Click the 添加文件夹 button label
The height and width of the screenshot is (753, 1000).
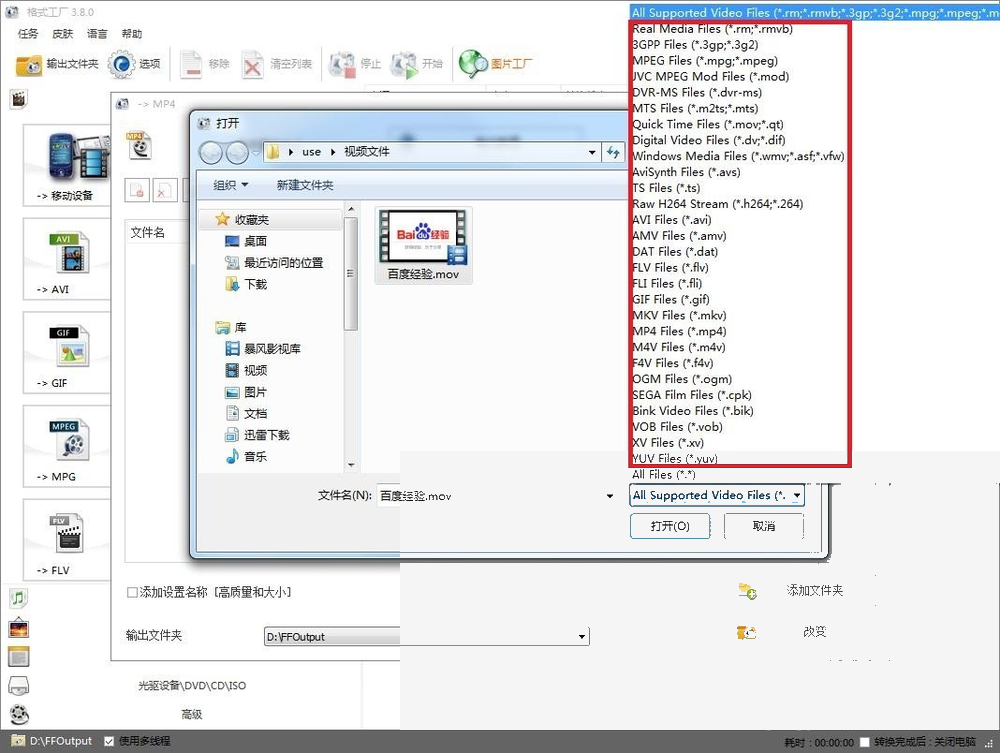tap(814, 590)
